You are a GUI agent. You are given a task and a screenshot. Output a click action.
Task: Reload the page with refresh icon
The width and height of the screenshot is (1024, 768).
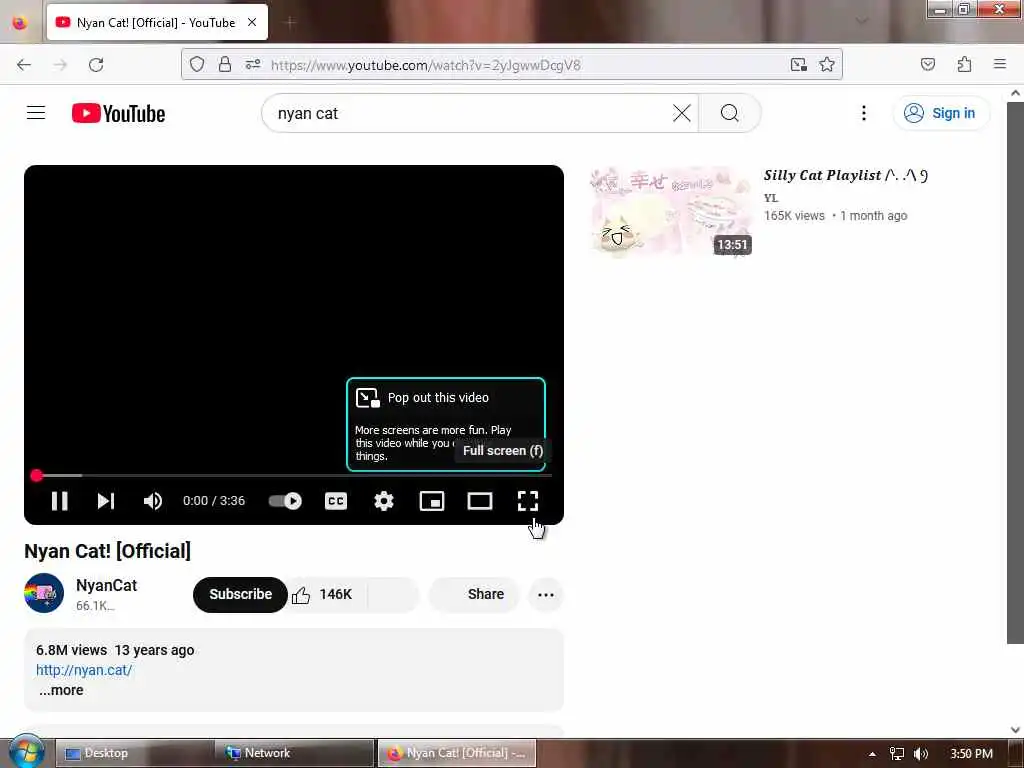click(x=96, y=65)
